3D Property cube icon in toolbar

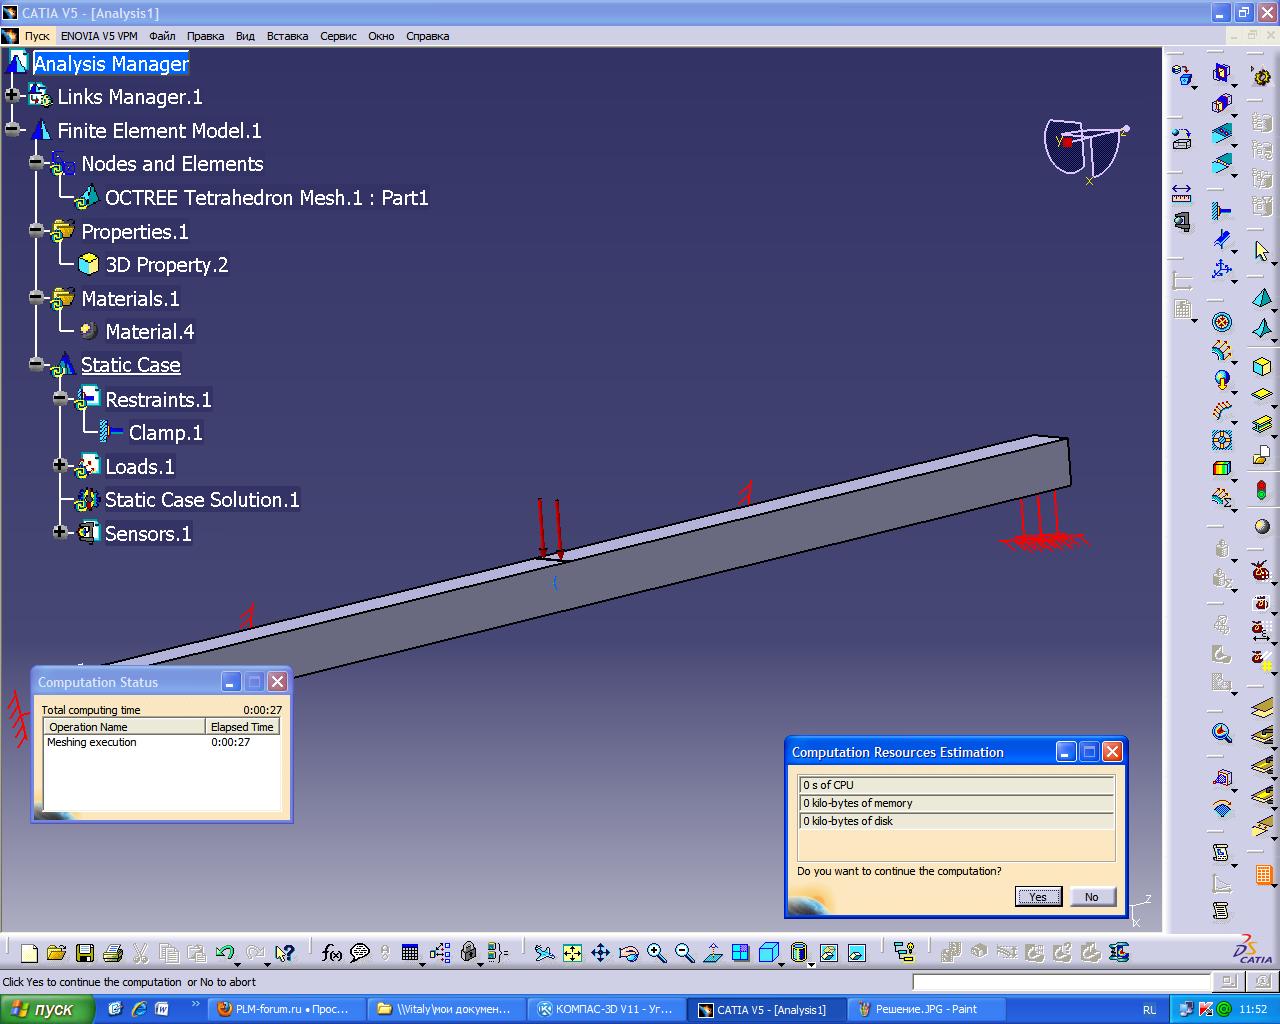pyautogui.click(x=1262, y=366)
